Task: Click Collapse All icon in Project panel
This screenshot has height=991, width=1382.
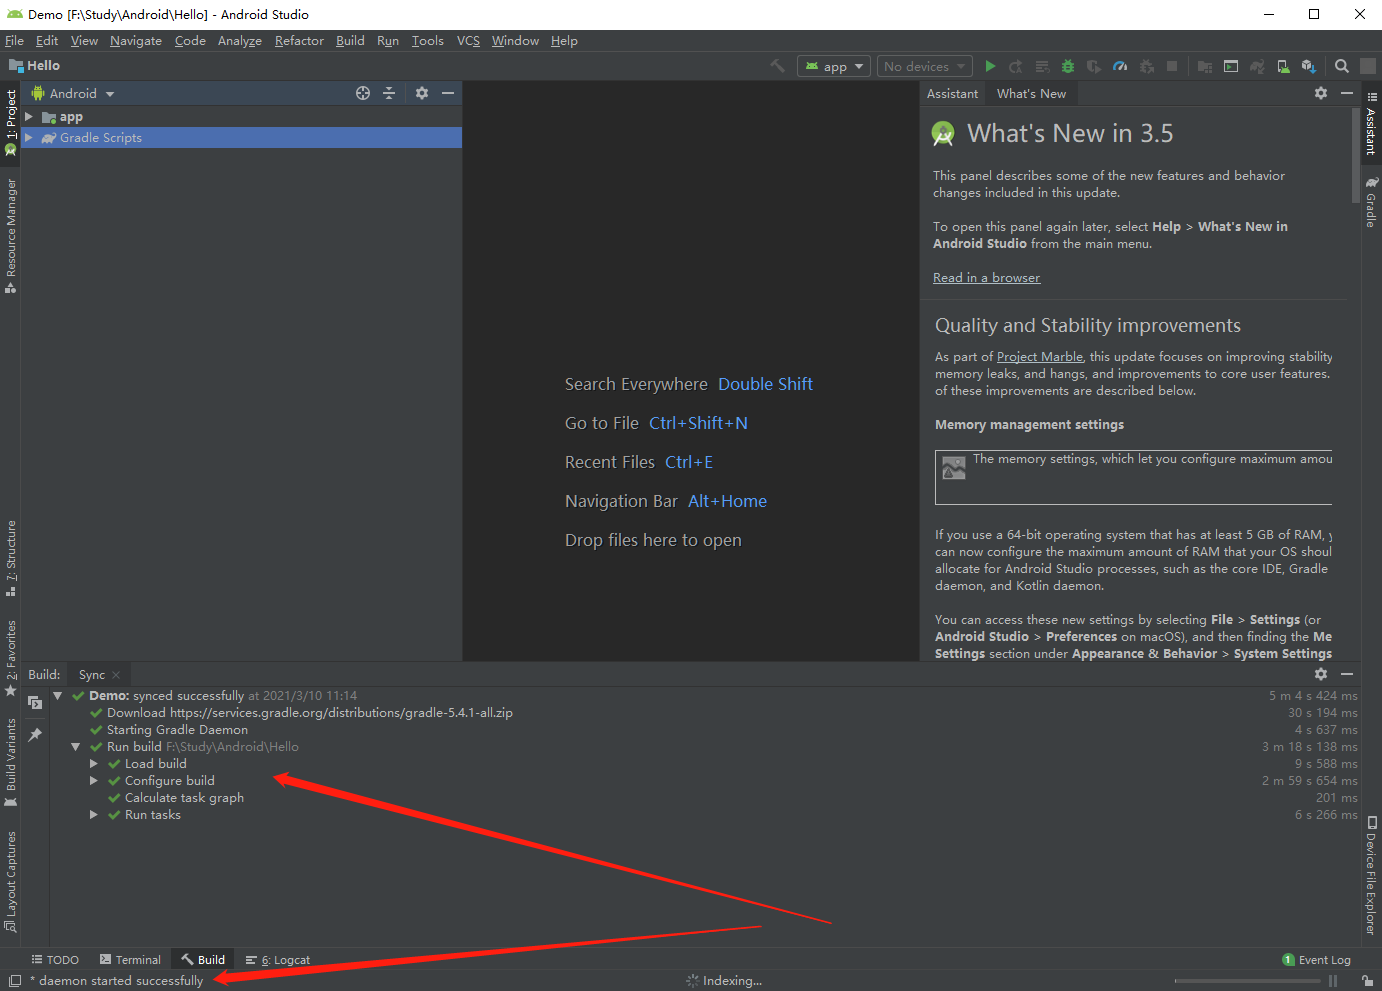Action: pyautogui.click(x=389, y=93)
